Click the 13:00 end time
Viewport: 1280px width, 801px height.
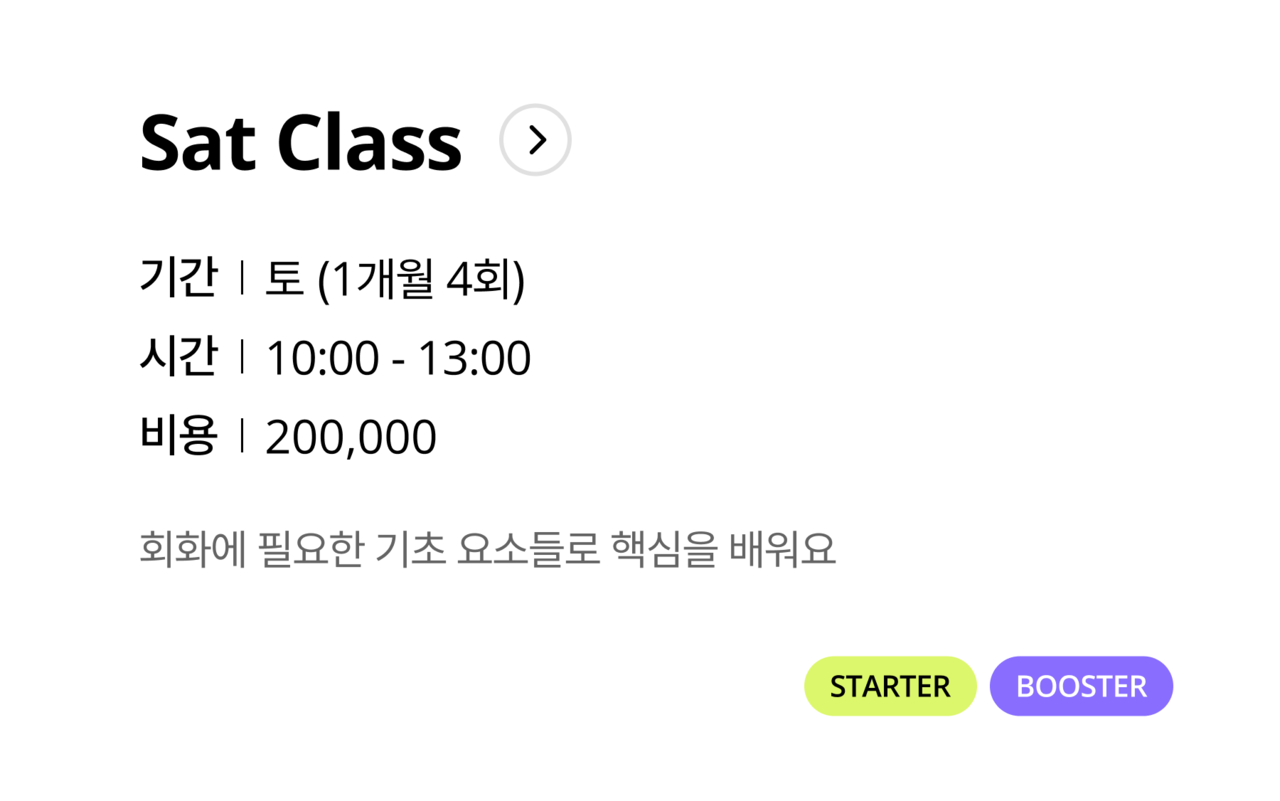pos(474,359)
